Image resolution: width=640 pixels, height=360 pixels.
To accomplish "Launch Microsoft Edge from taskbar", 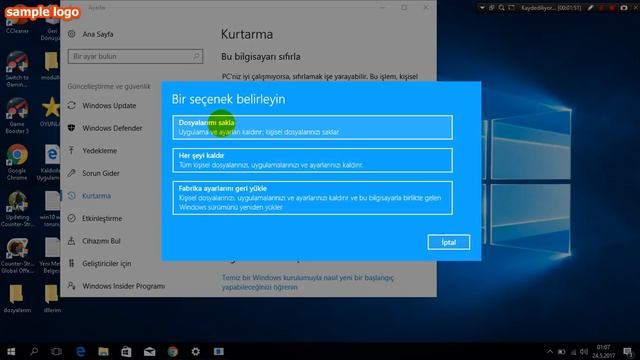I will (80, 351).
